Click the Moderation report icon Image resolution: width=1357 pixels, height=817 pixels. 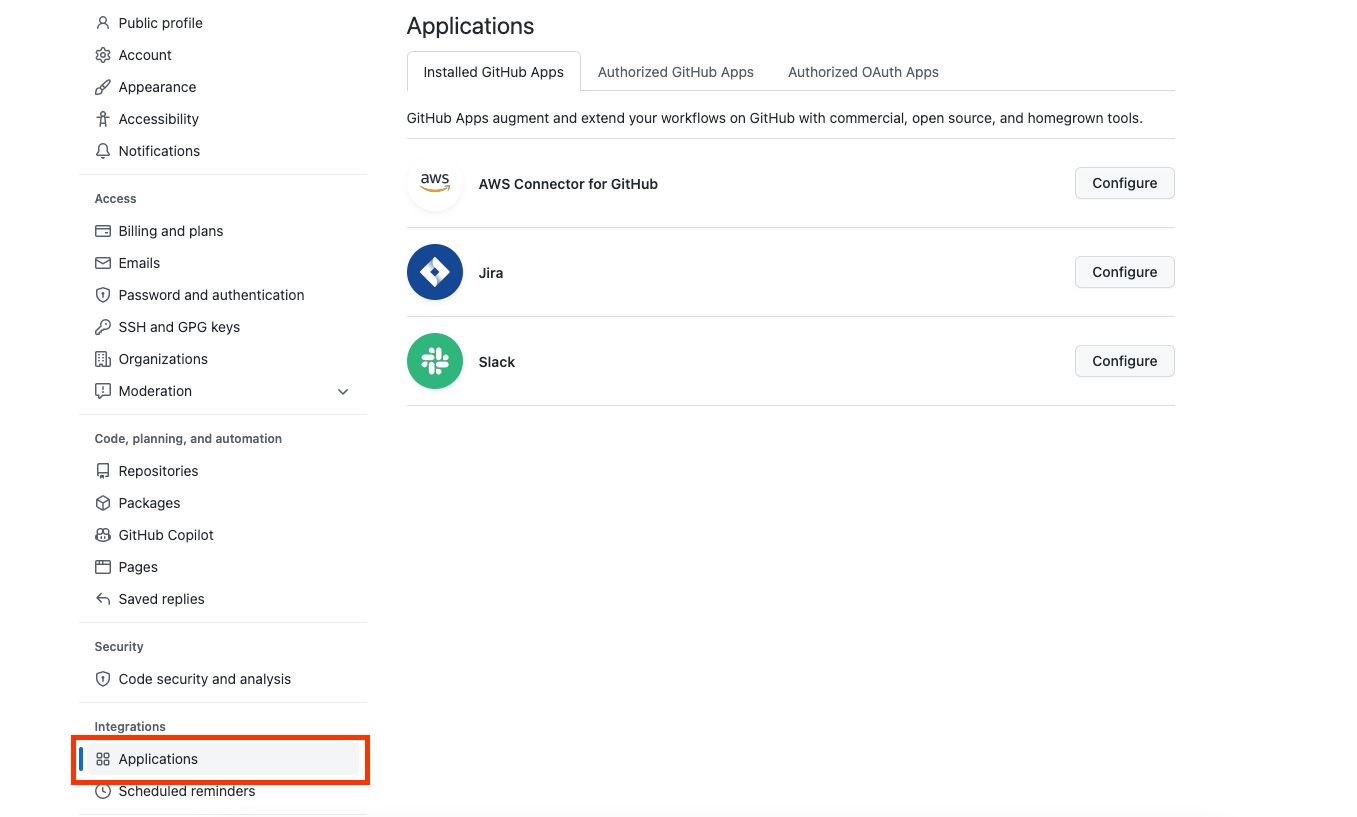pos(102,391)
